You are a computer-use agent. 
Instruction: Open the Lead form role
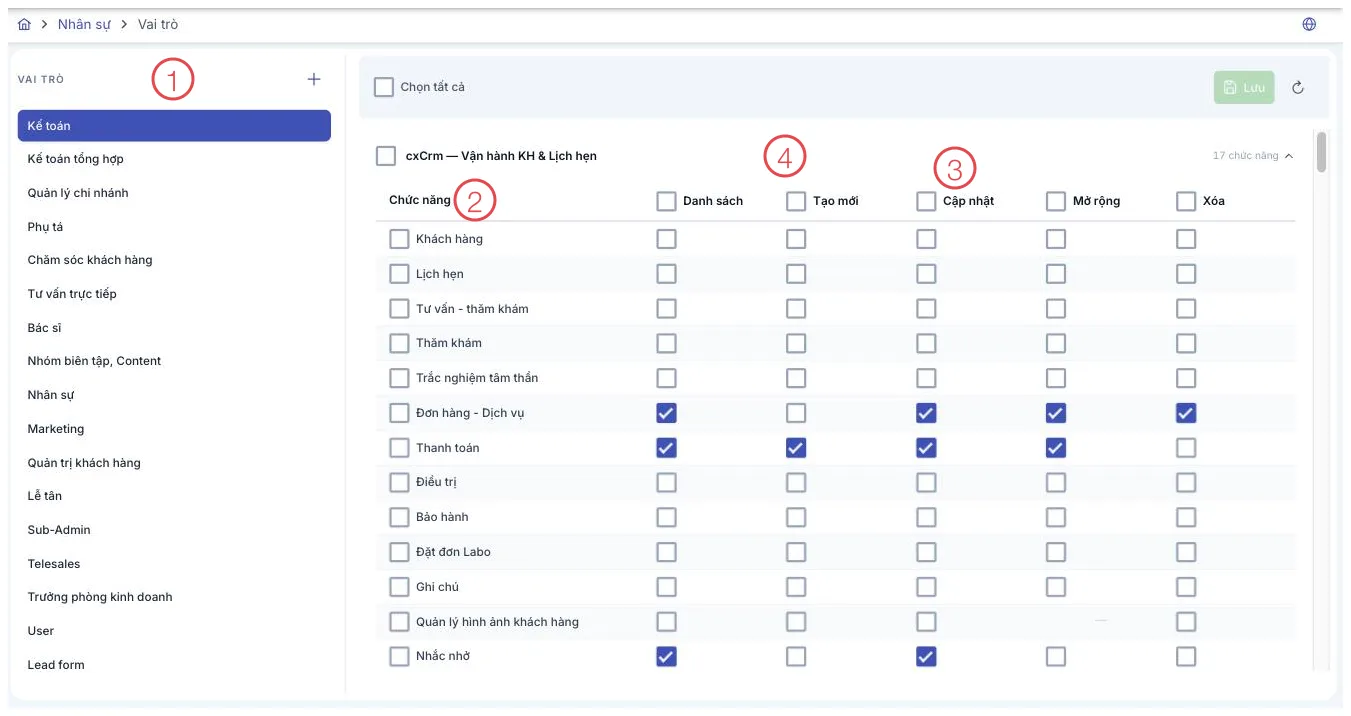[x=174, y=665]
